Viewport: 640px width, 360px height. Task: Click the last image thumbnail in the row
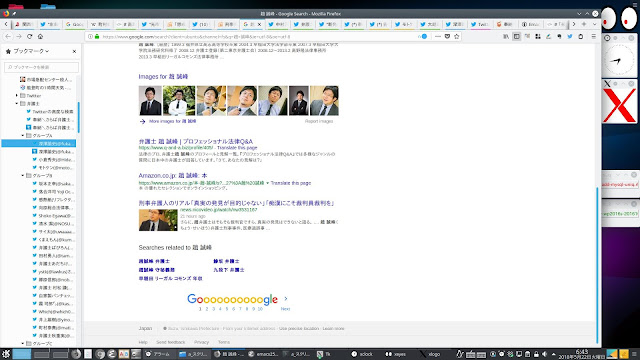[324, 101]
